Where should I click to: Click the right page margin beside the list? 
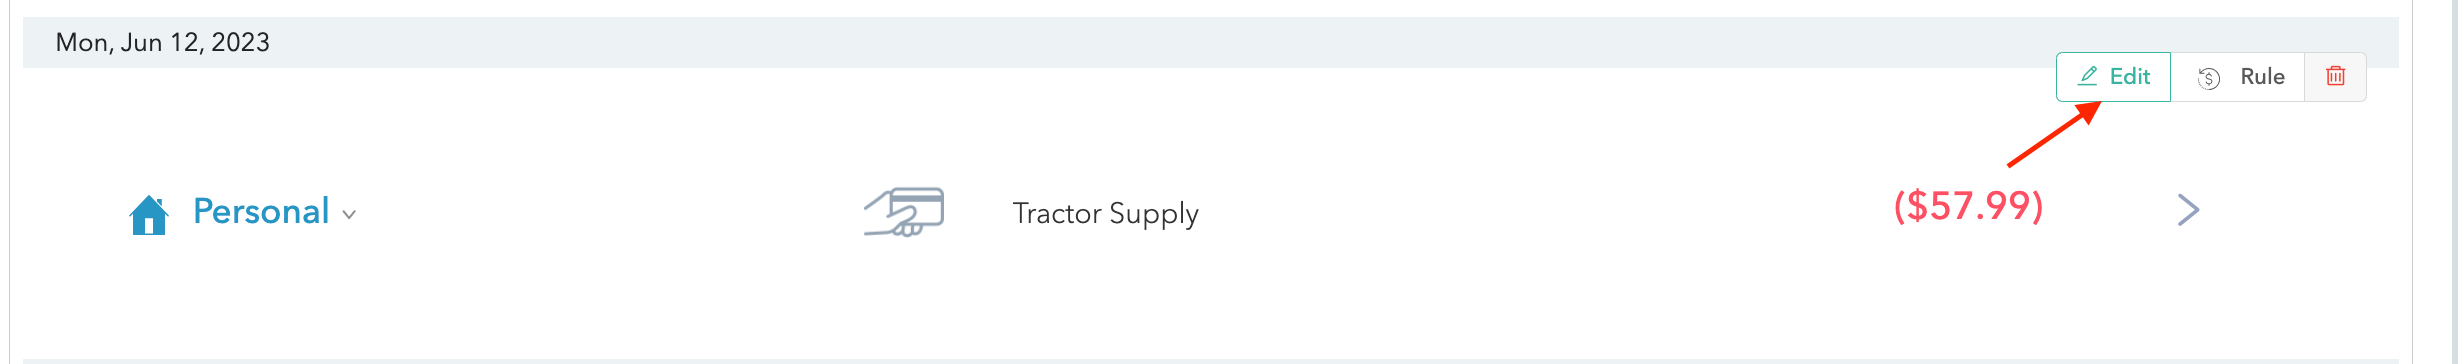2435,182
